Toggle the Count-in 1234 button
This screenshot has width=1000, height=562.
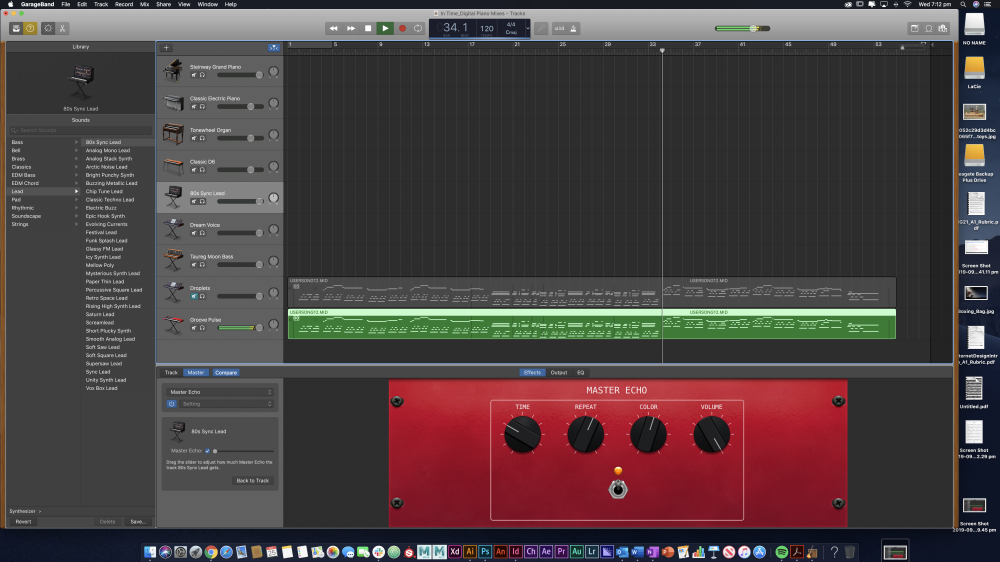[x=559, y=28]
